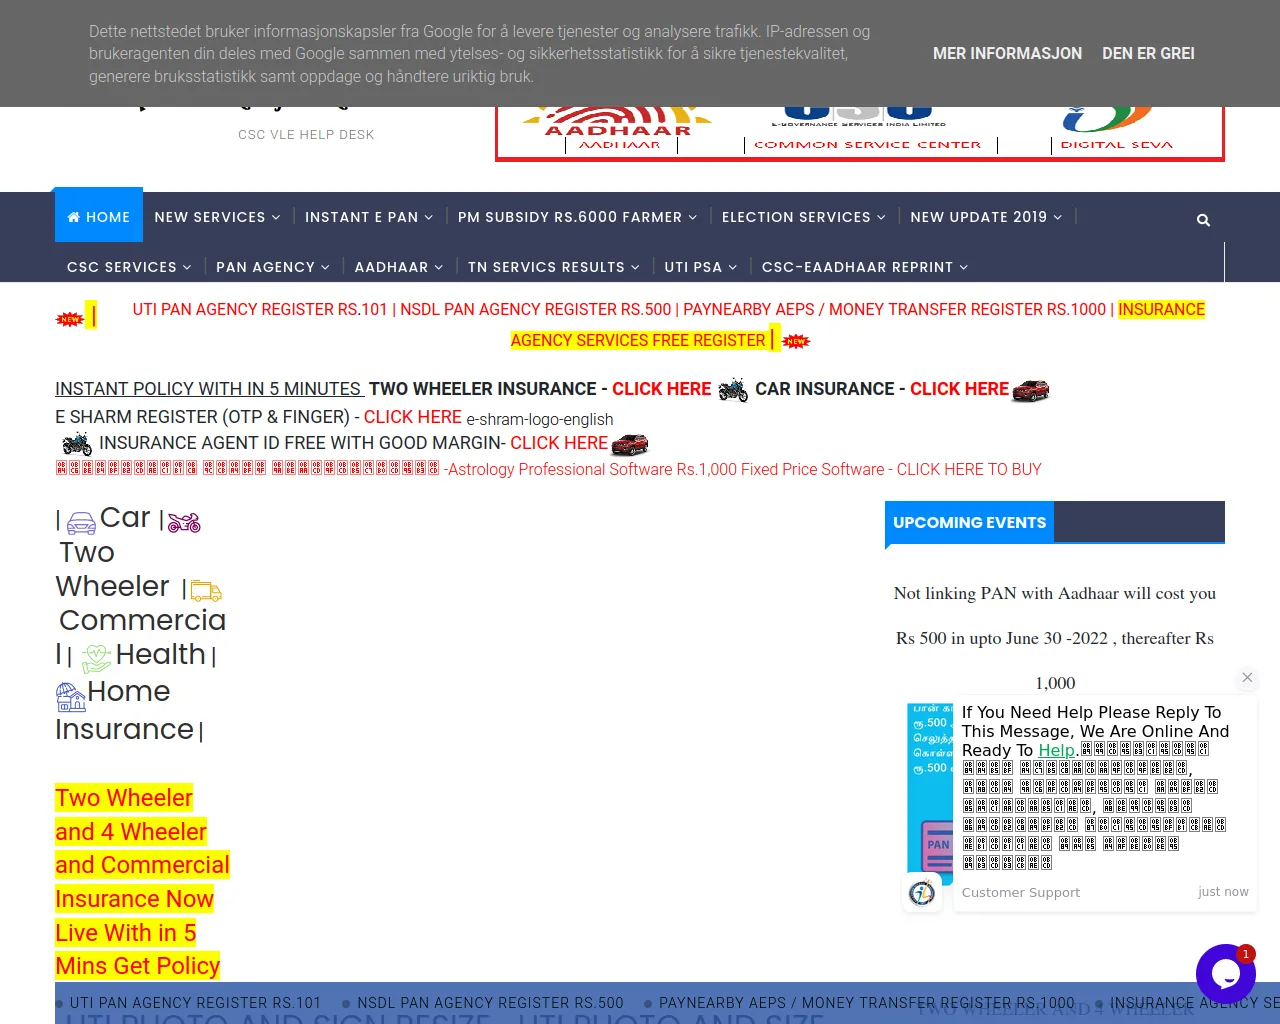The height and width of the screenshot is (1024, 1280).
Task: Click CLICK HERE for E Sharm register
Action: click(x=412, y=417)
